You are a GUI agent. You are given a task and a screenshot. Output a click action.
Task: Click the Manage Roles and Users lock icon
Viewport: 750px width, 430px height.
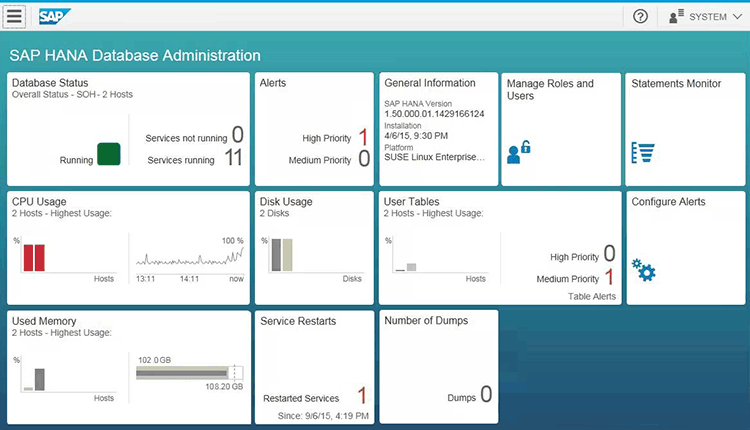518,152
